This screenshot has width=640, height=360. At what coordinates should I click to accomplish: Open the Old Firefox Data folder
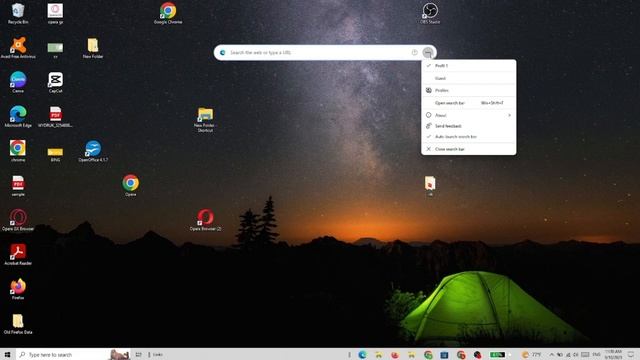(x=18, y=324)
